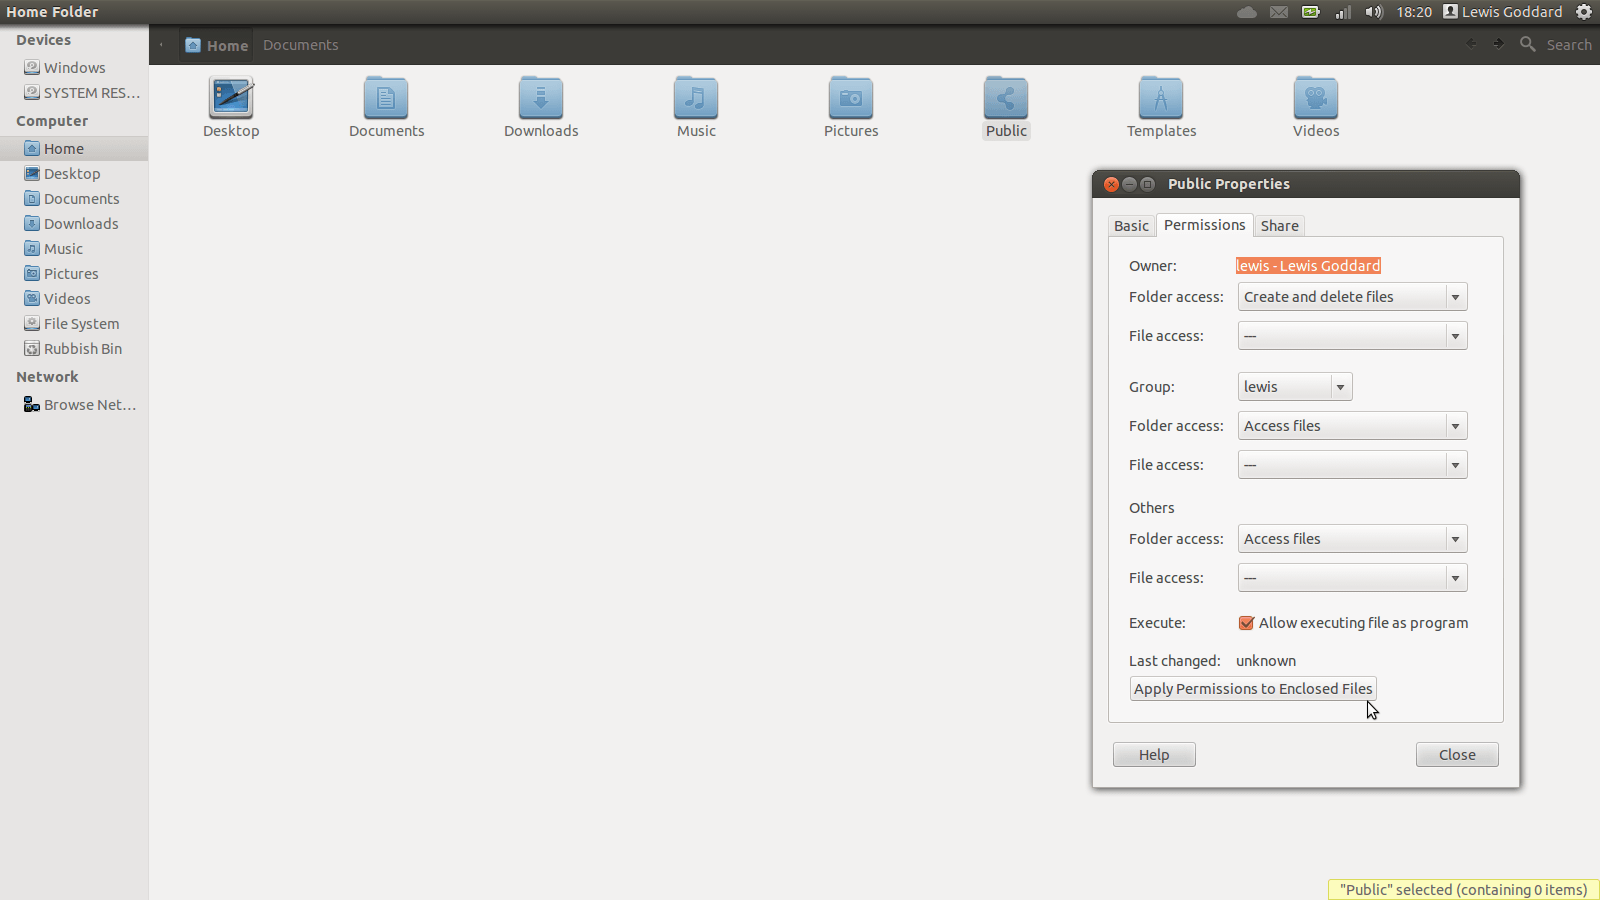Open the Music folder icon in main view

696,98
